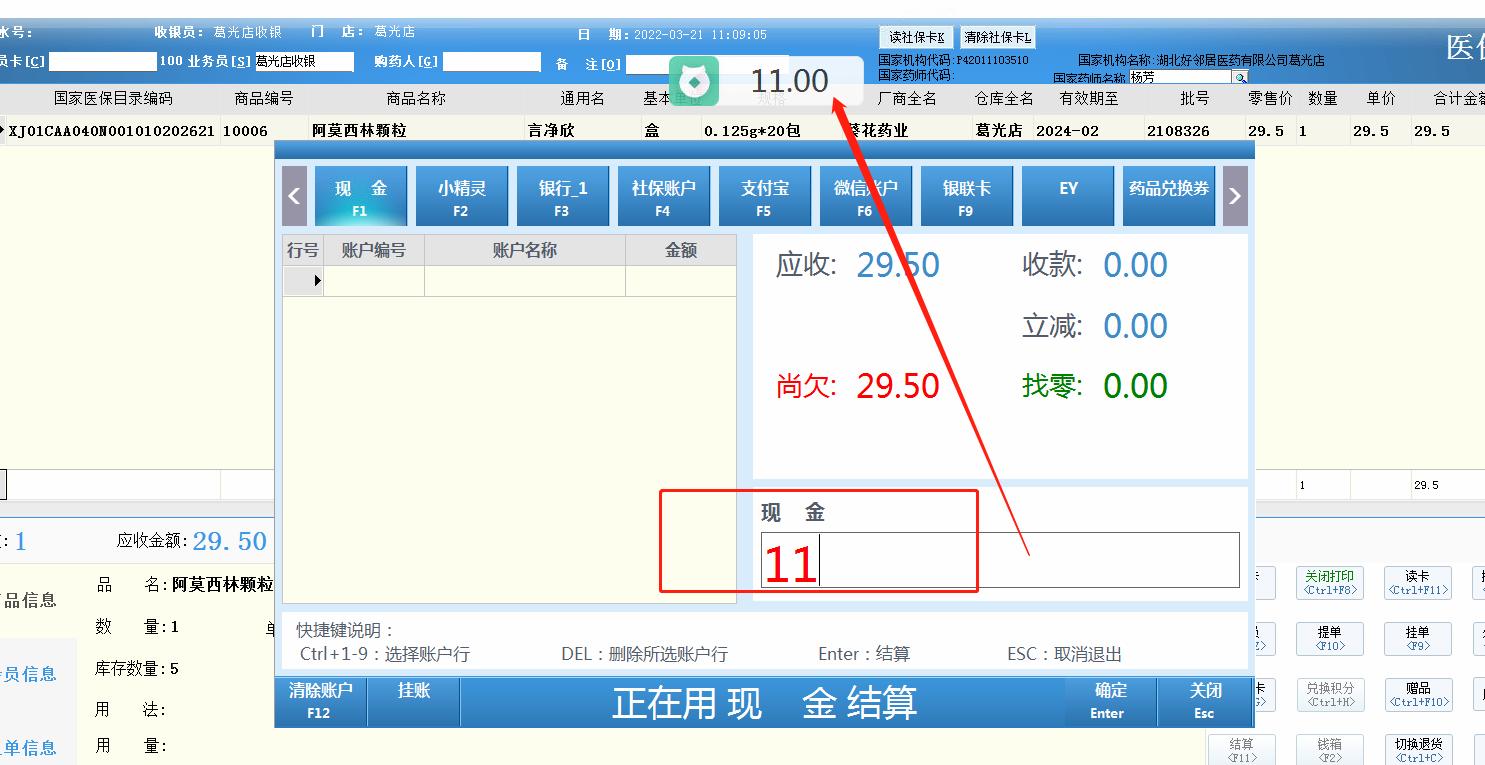This screenshot has width=1485, height=765.
Task: Click the 数量 column header
Action: [1323, 99]
